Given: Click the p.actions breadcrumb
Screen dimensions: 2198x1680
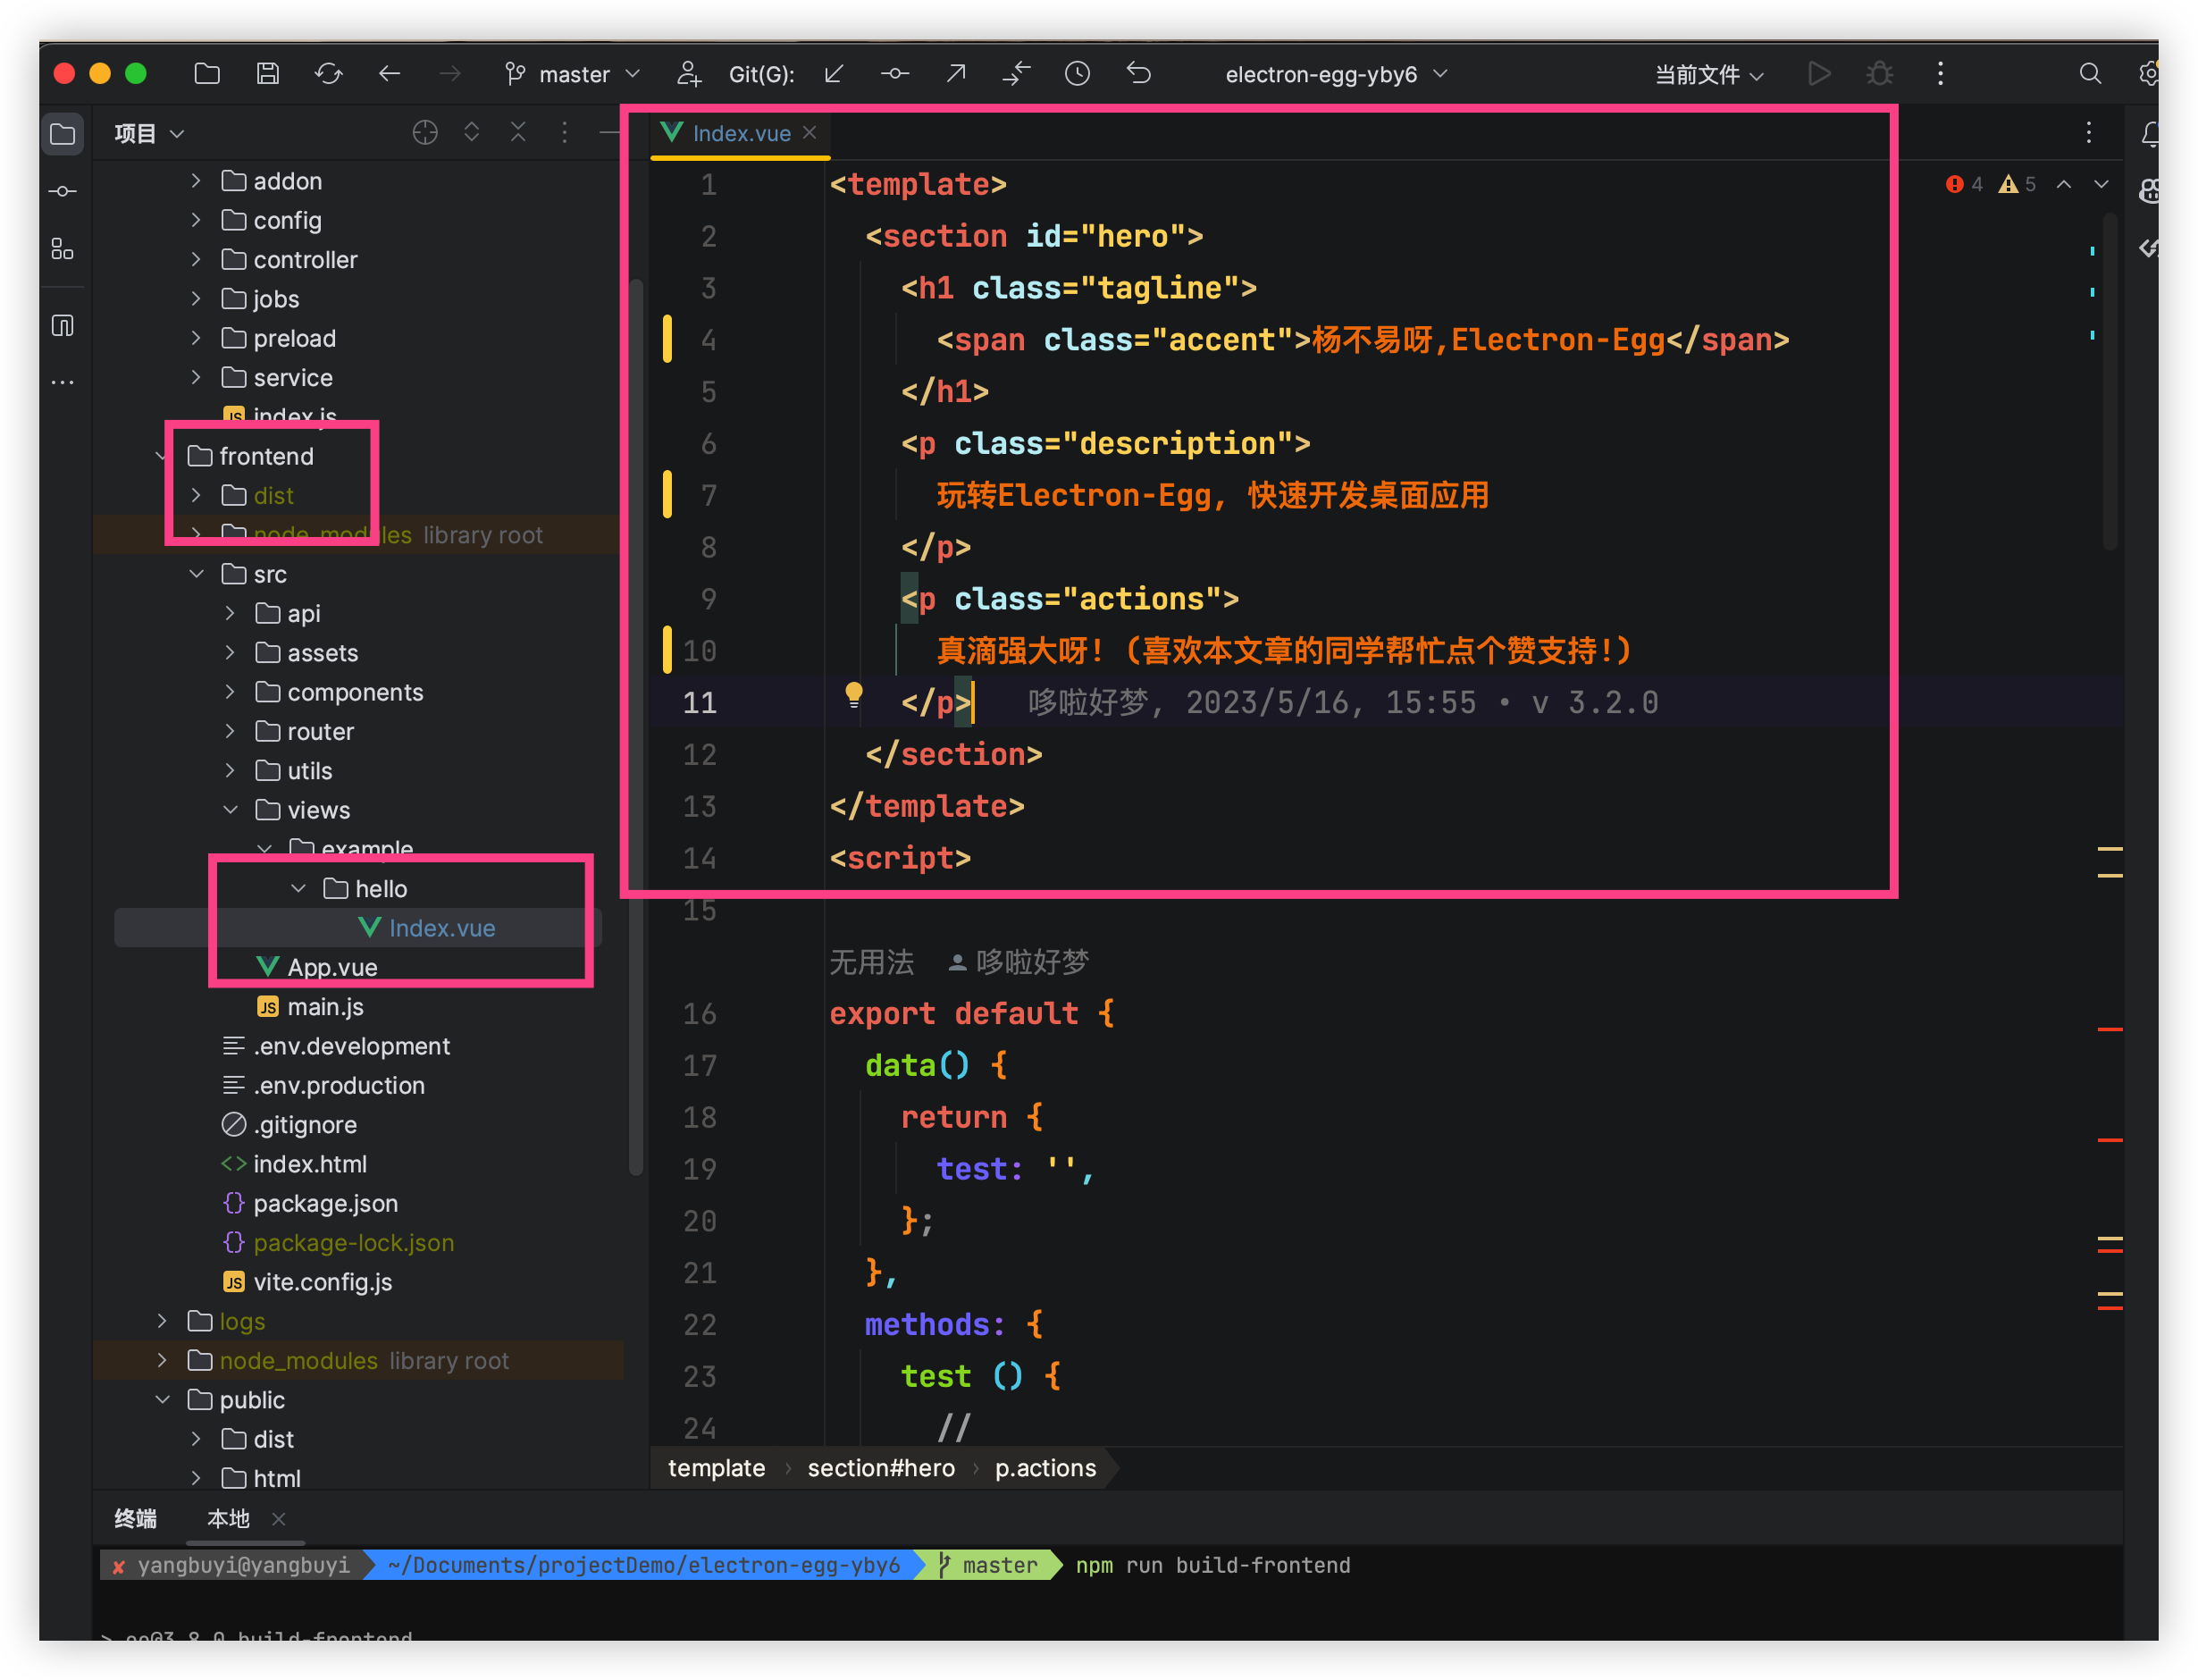Looking at the screenshot, I should click(x=1045, y=1469).
